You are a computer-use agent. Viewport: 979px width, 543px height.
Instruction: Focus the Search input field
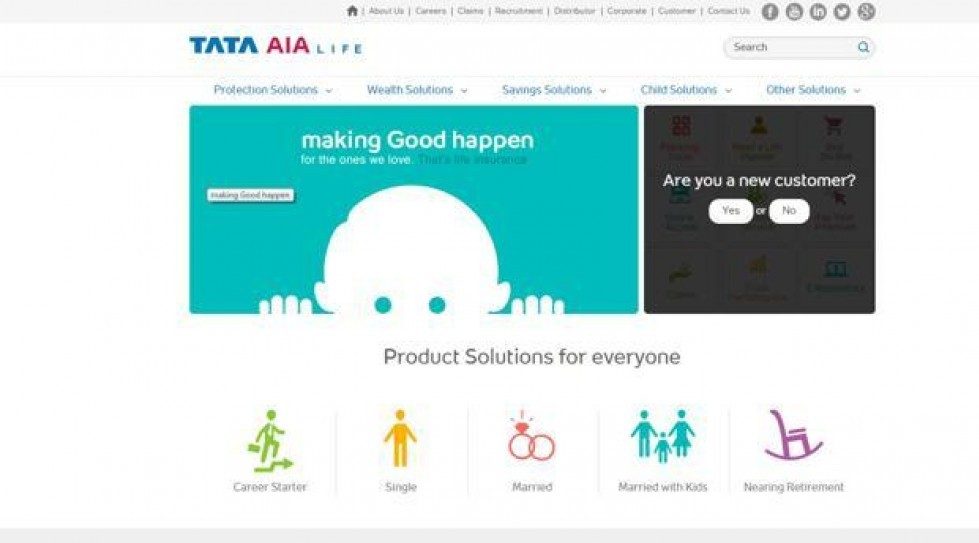tap(791, 47)
